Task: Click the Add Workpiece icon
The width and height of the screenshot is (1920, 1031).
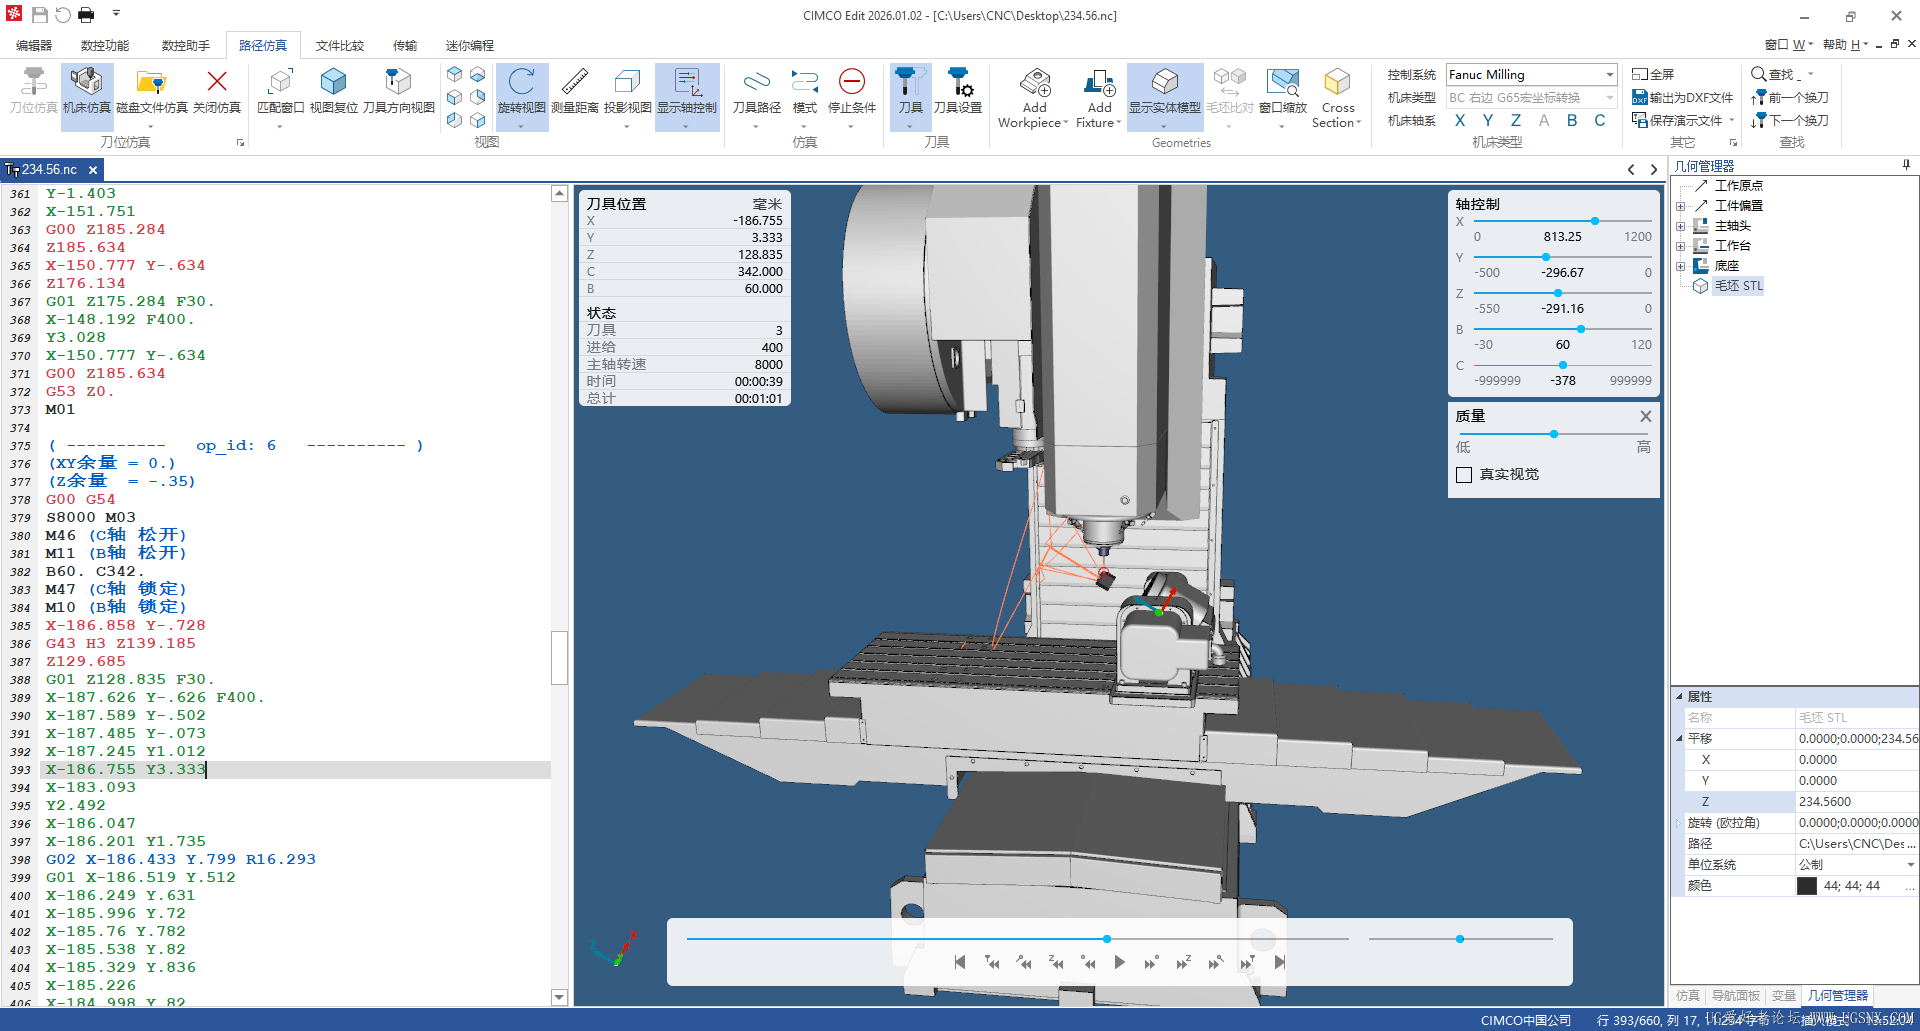Action: (1035, 82)
